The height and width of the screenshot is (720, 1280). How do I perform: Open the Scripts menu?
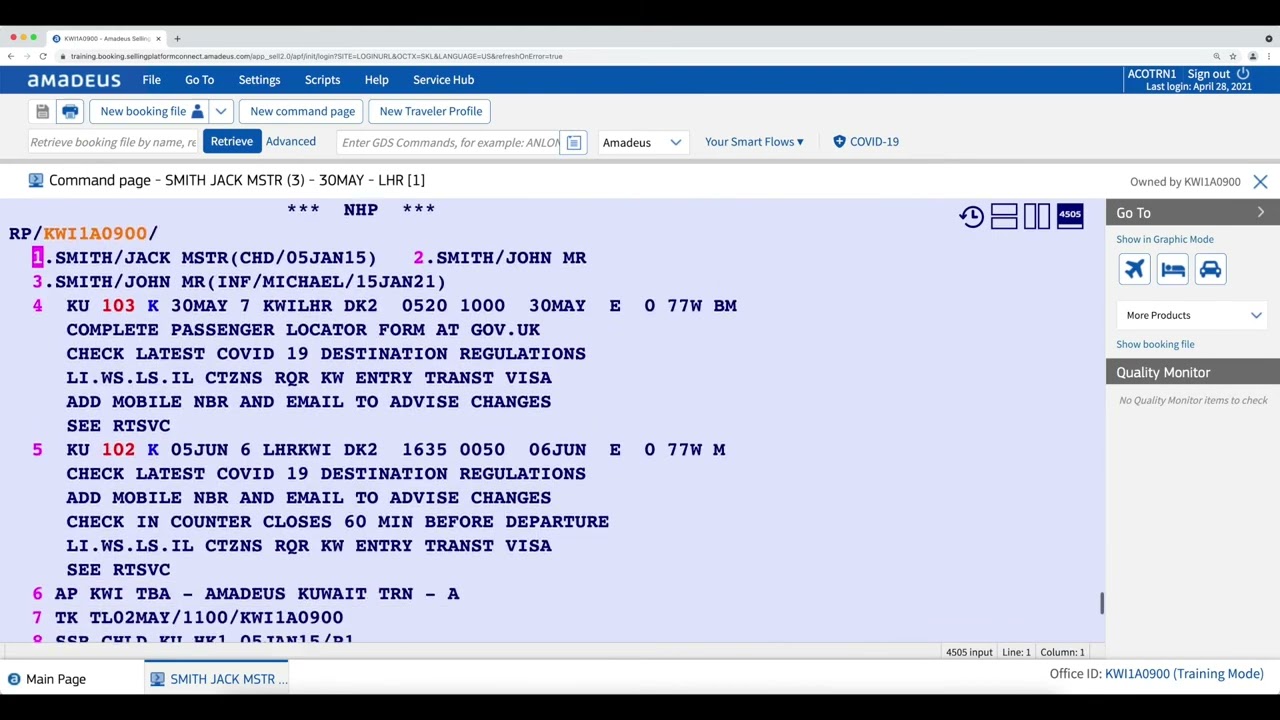coord(322,80)
